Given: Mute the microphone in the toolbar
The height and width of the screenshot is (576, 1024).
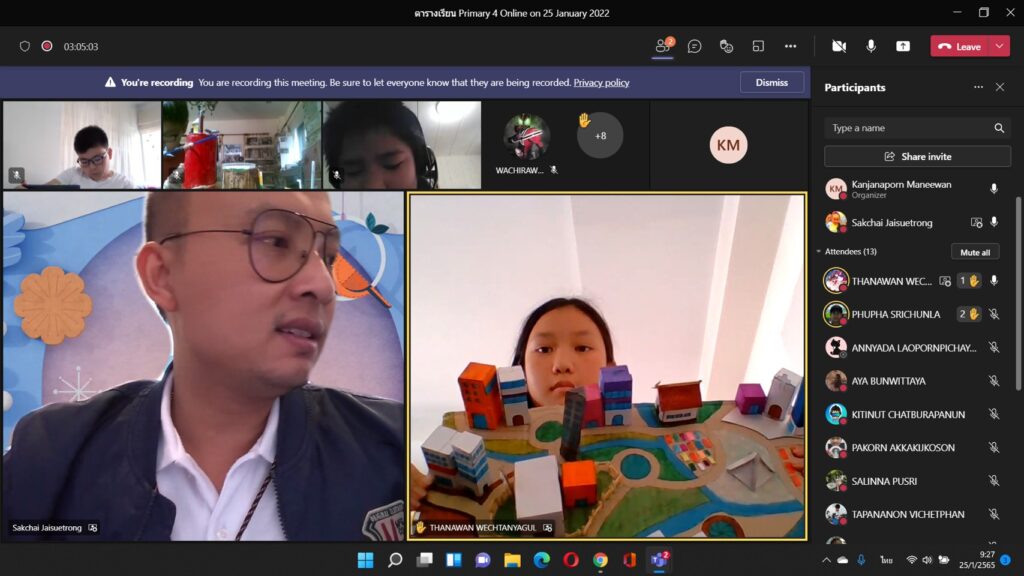Looking at the screenshot, I should coord(871,46).
